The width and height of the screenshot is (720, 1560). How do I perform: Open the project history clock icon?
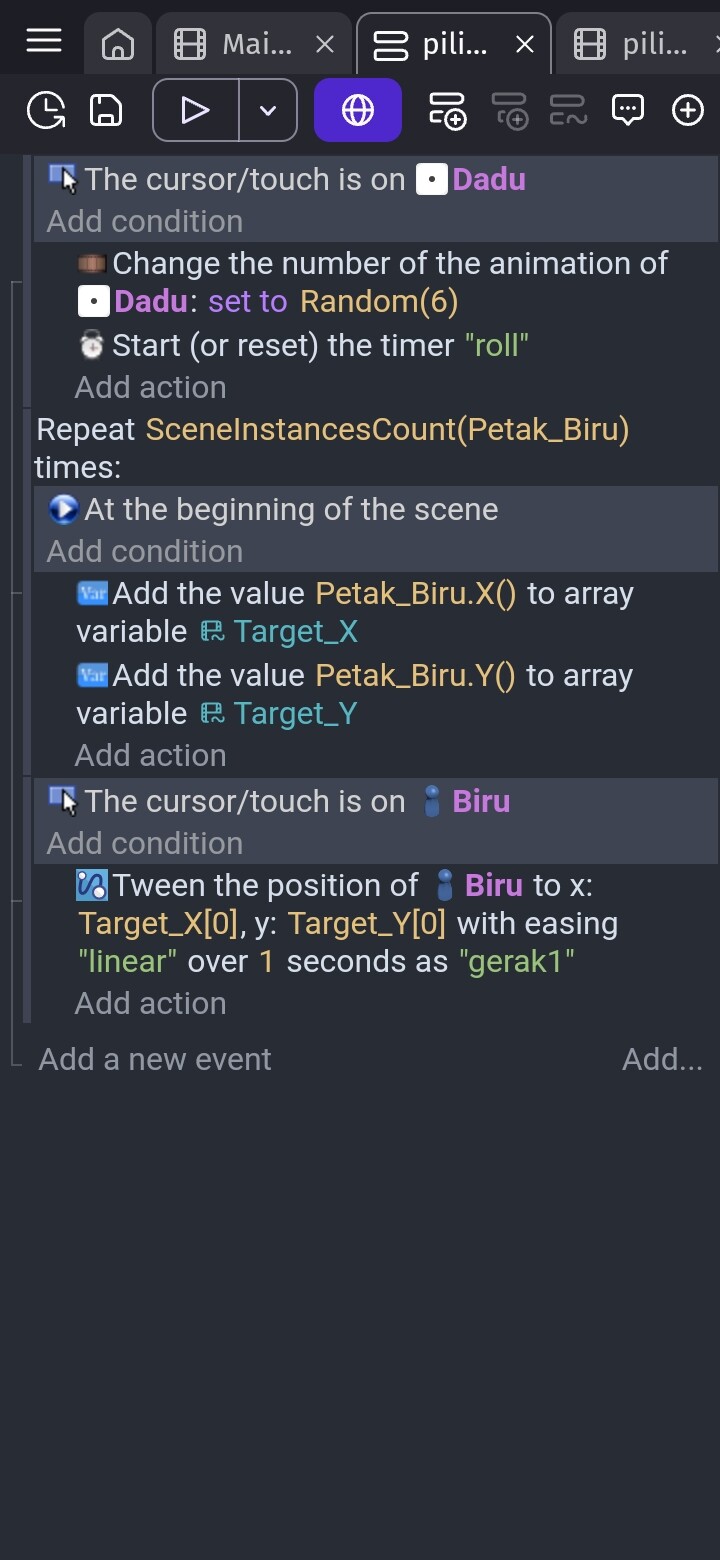click(x=46, y=110)
